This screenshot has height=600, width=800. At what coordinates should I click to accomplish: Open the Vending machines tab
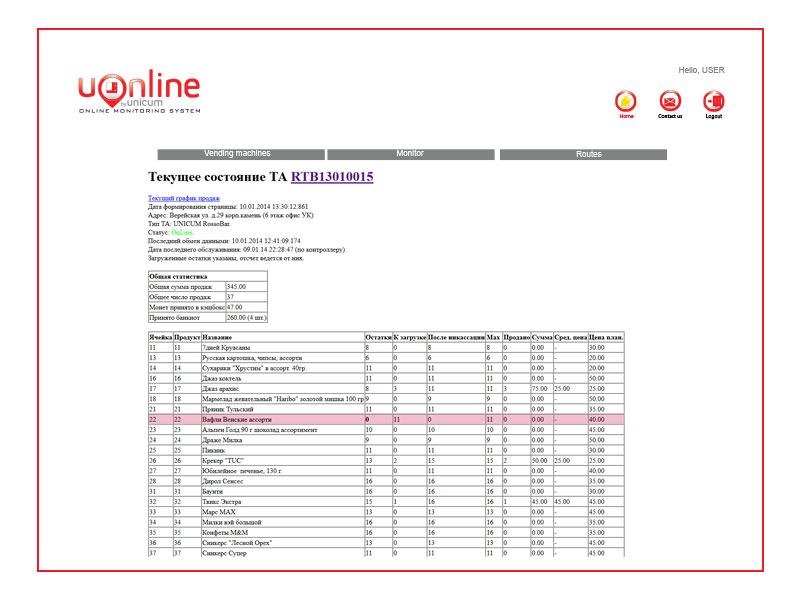tap(241, 154)
